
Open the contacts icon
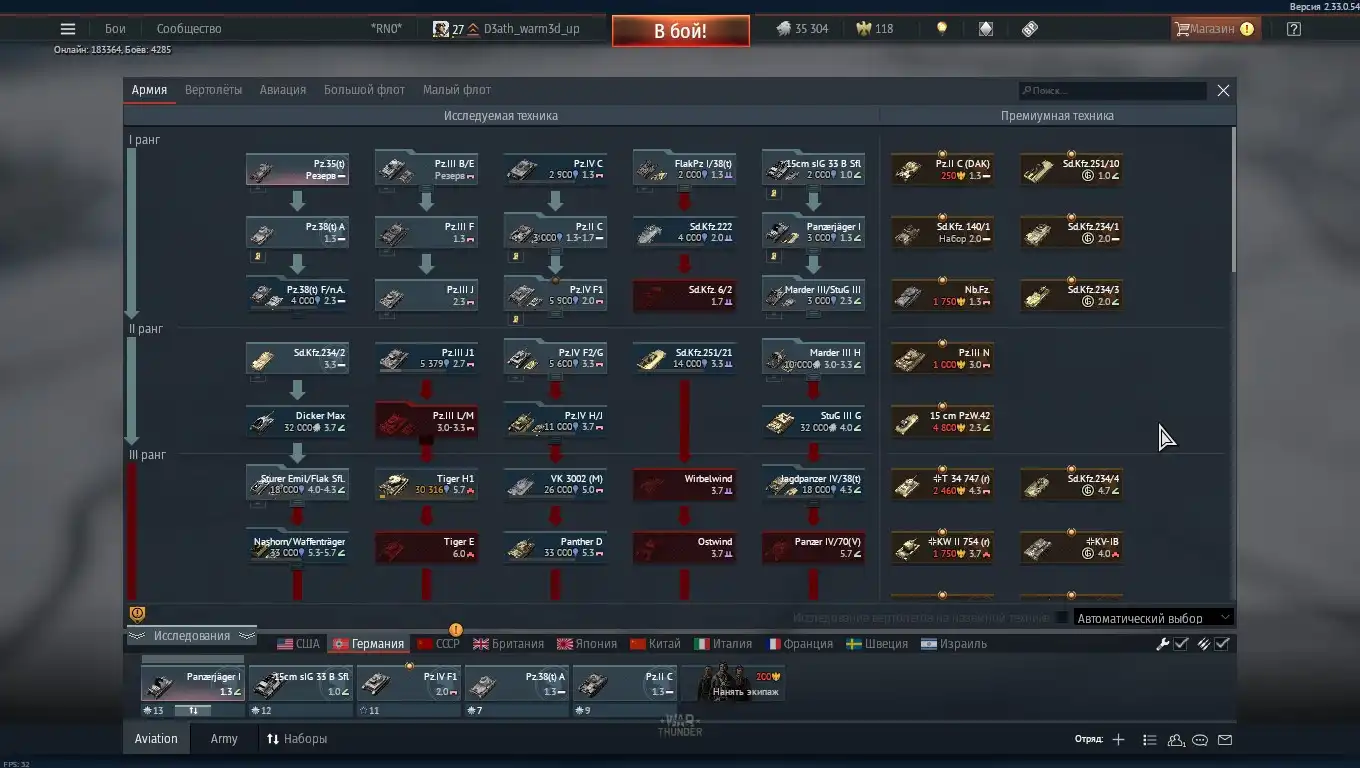1176,740
